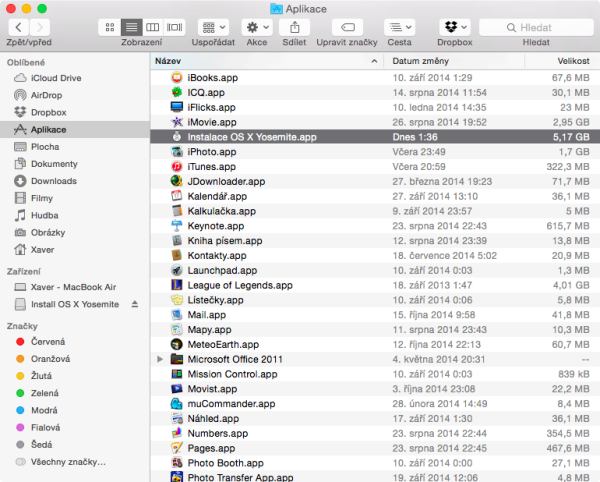This screenshot has width=600, height=482.
Task: Open the Dropbox toolbar icon menu
Action: (455, 26)
